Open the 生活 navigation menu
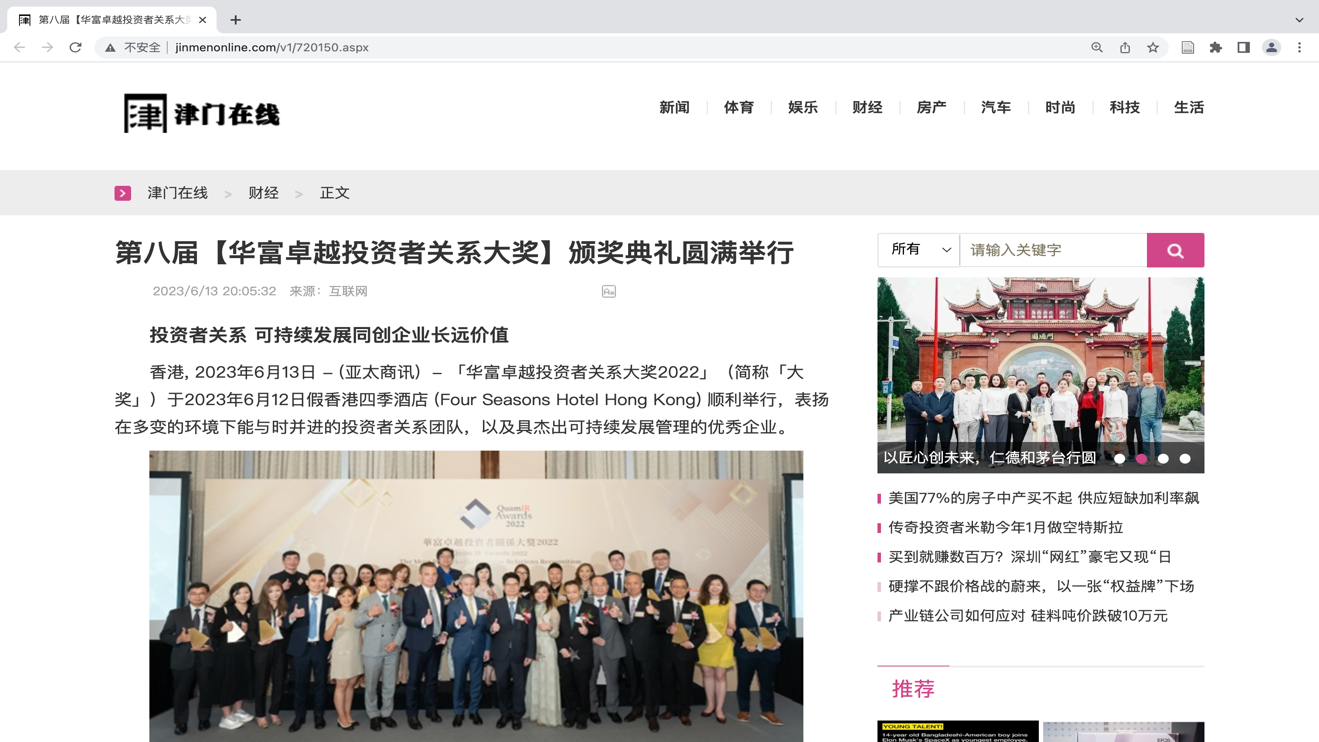This screenshot has width=1319, height=742. coord(1189,107)
